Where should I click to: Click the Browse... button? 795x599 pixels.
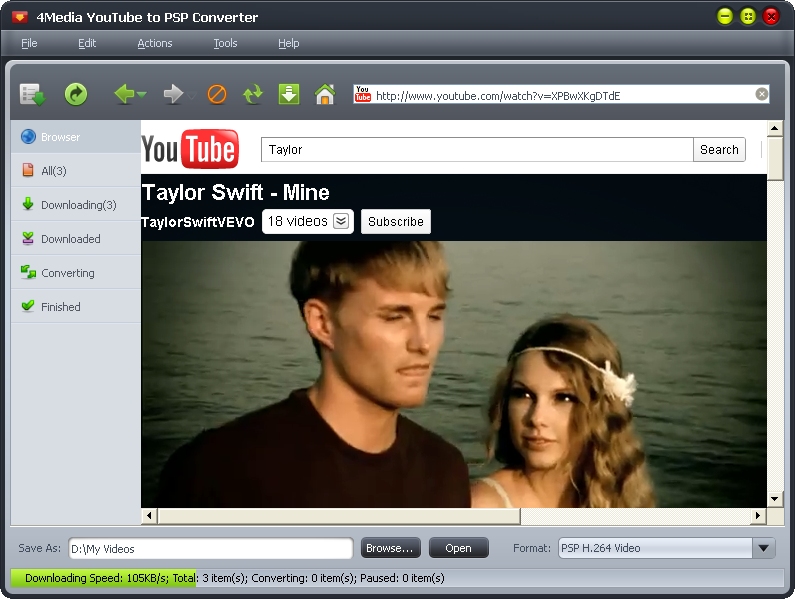pyautogui.click(x=390, y=548)
